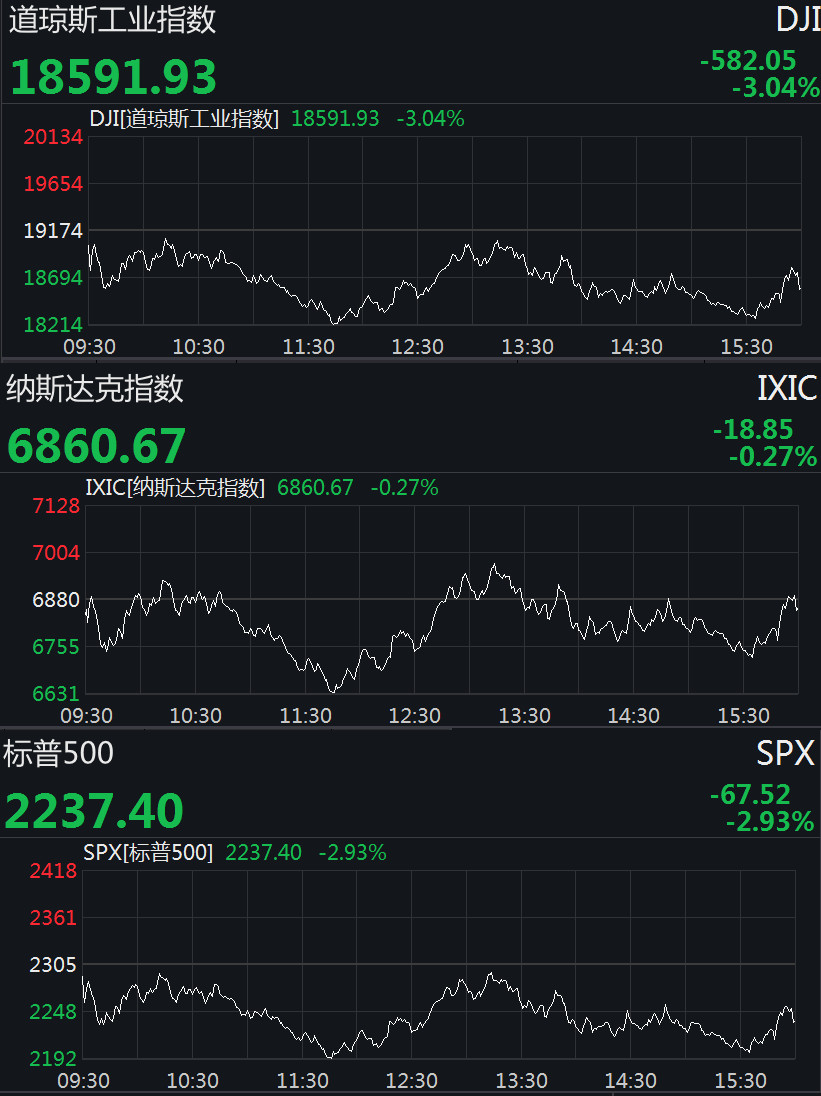The image size is (821, 1096).
Task: Open the 纳斯达克指数 heading
Action: 95,388
